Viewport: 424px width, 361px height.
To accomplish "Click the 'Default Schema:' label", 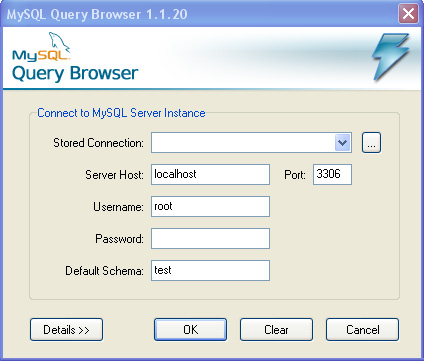I will tap(104, 271).
